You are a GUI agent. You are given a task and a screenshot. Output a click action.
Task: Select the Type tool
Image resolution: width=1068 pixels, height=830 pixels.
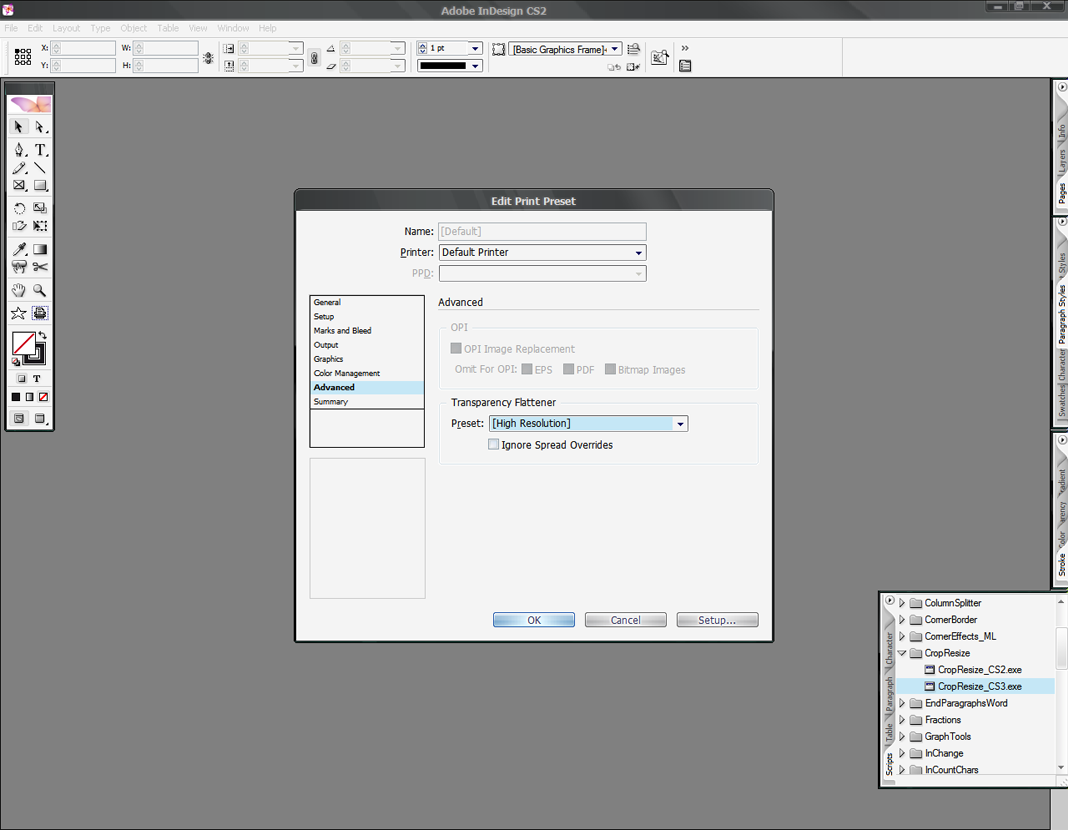pos(40,150)
